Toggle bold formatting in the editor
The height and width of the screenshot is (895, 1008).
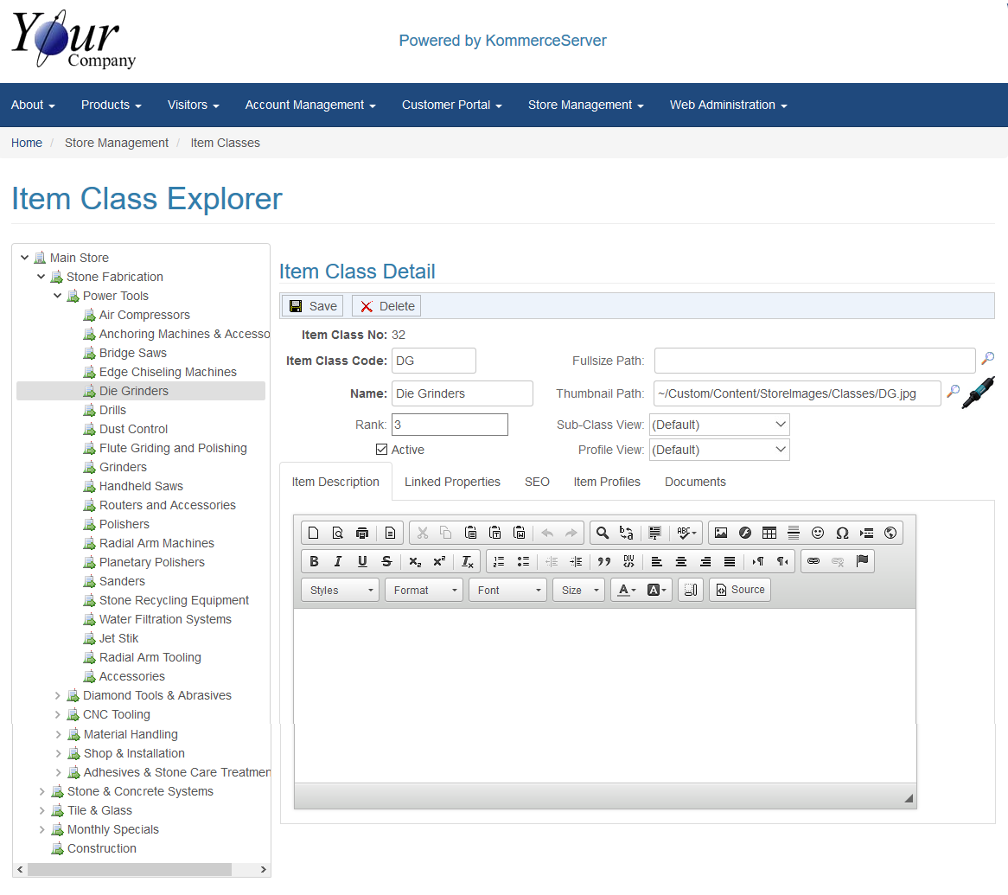[x=314, y=562]
